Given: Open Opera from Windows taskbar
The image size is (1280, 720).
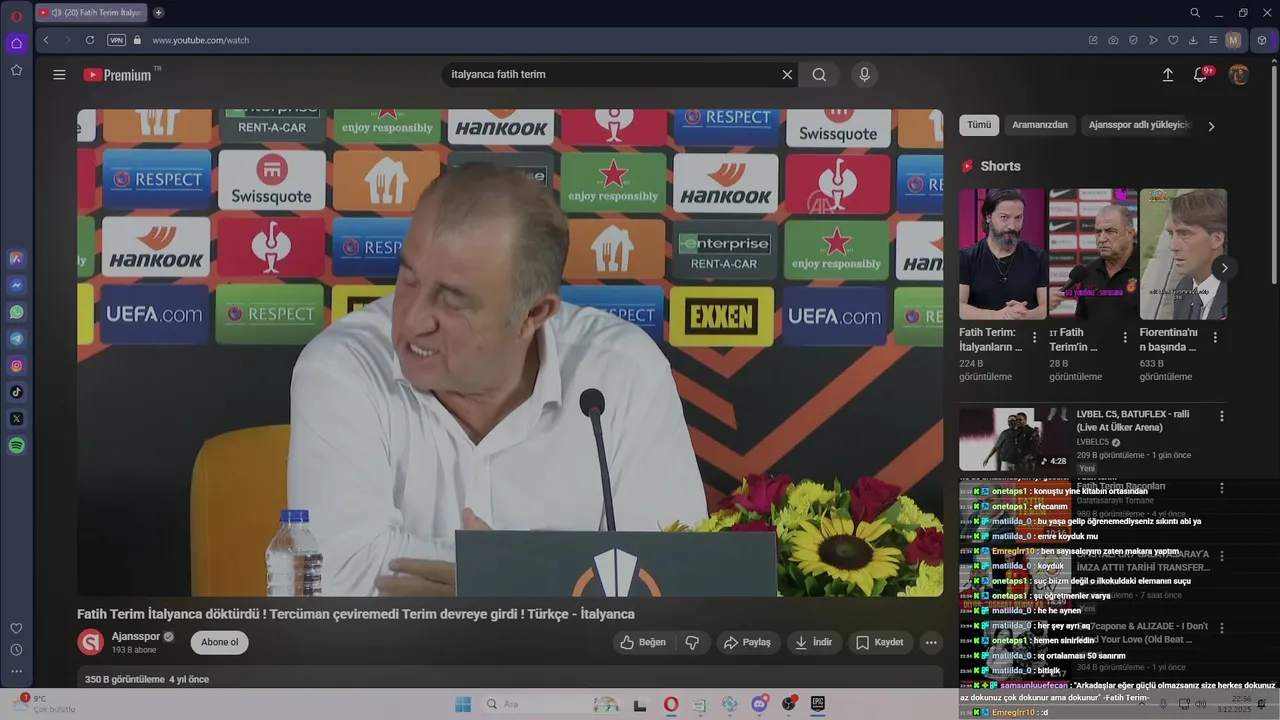Looking at the screenshot, I should click(671, 704).
